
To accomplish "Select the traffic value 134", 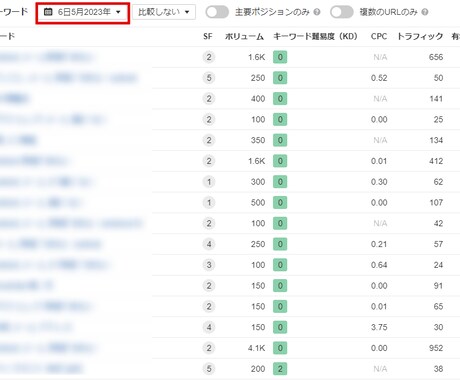I will coord(436,140).
